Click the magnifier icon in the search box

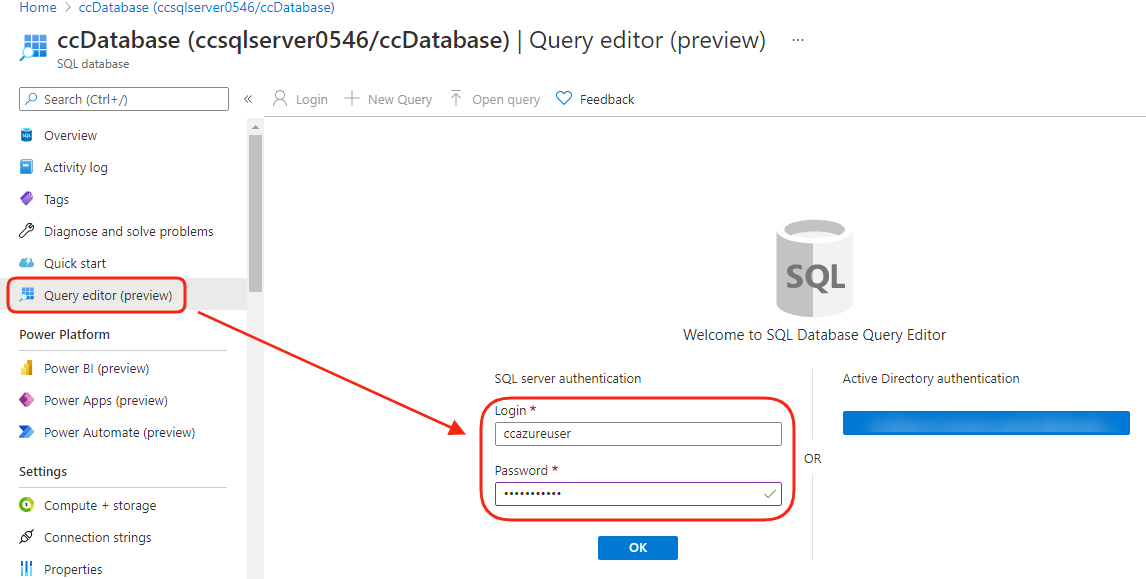click(x=31, y=99)
